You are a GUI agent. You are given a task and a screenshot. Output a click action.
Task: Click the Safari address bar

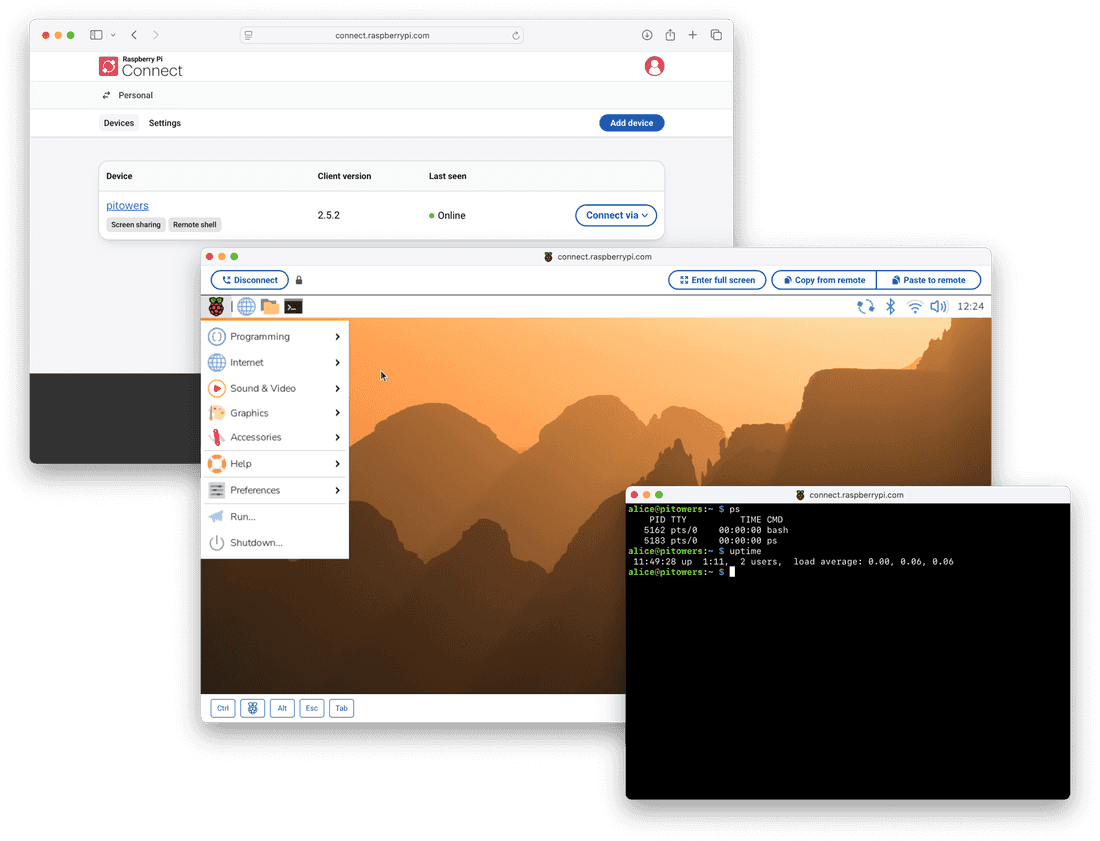[x=383, y=35]
